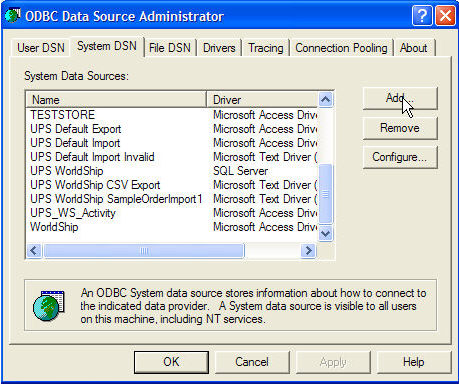This screenshot has height=385, width=459.
Task: Close the ODBC Data Source Administrator window
Action: point(445,16)
